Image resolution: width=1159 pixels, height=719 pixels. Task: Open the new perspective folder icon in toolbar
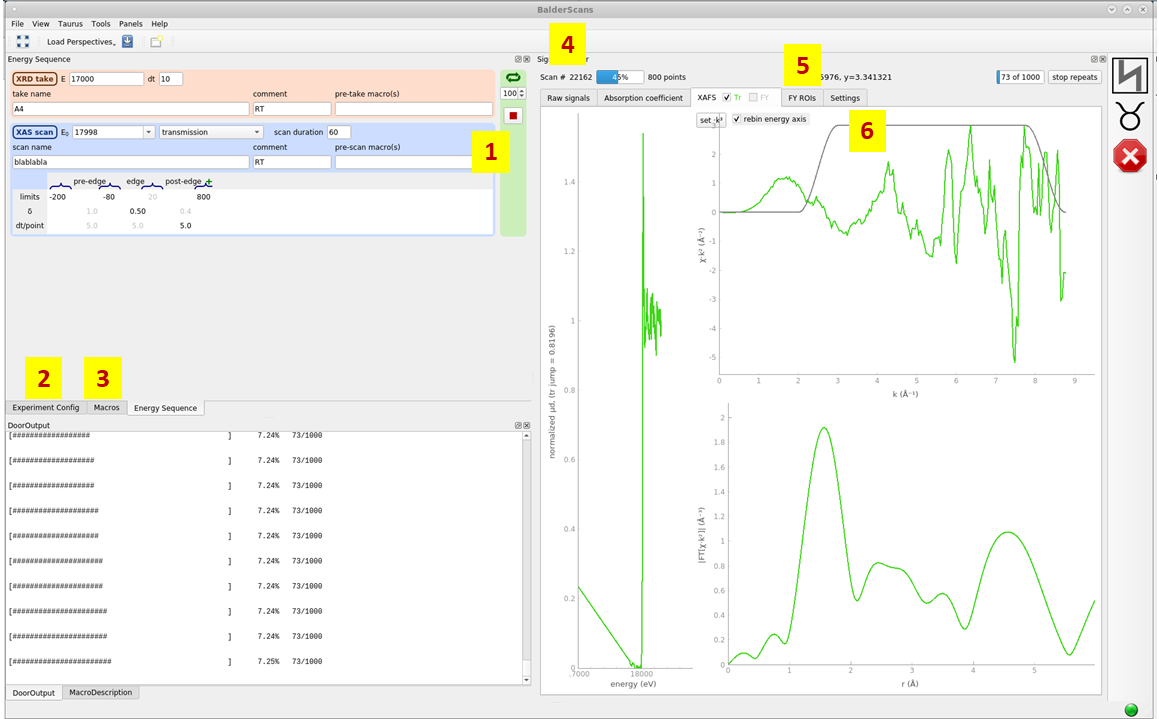pos(156,41)
